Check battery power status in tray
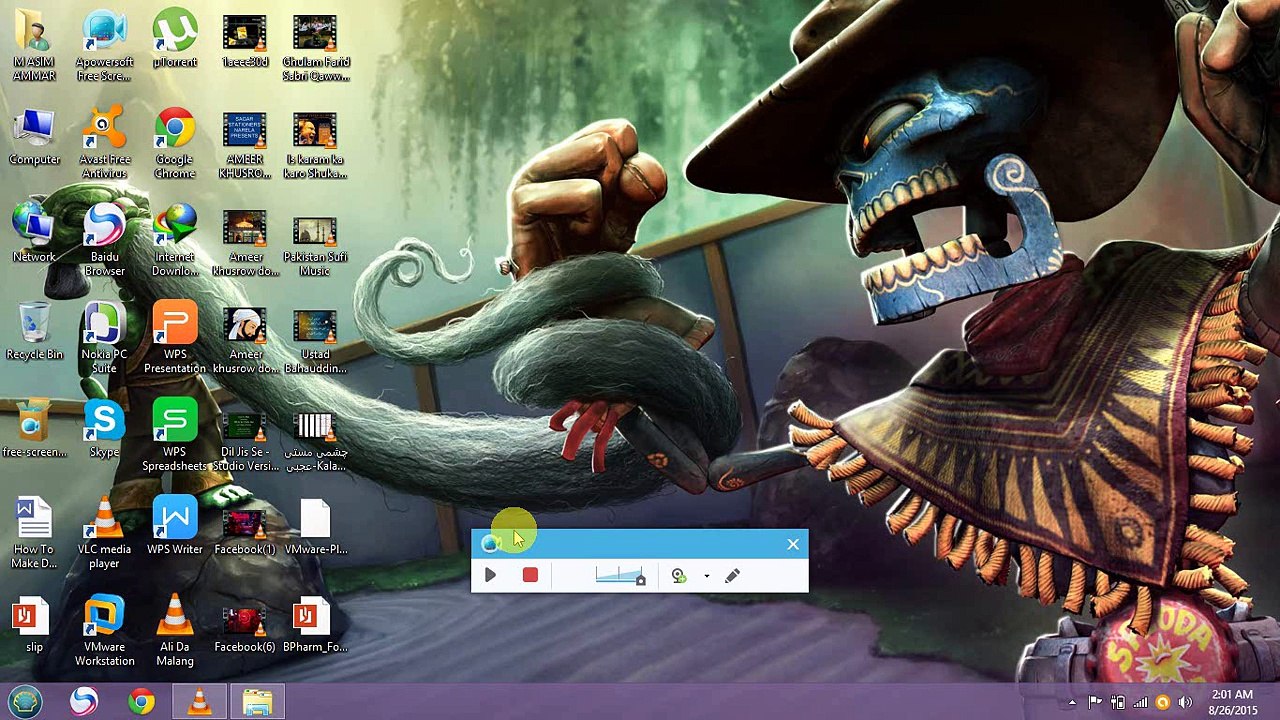 tap(1118, 702)
